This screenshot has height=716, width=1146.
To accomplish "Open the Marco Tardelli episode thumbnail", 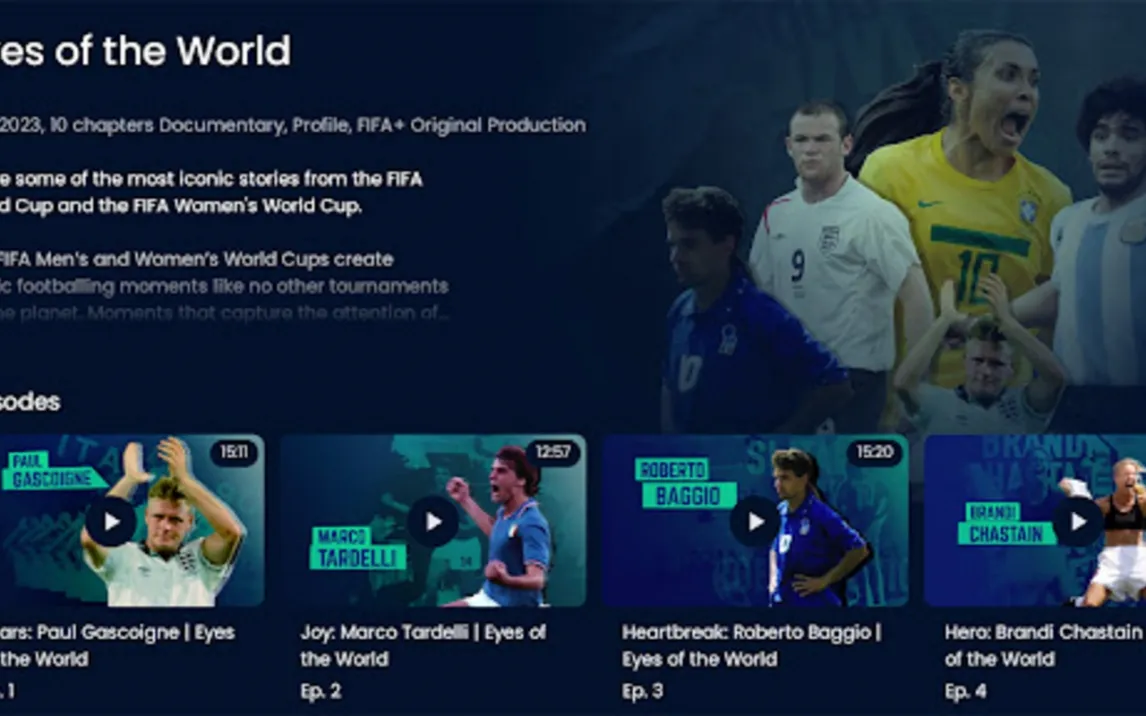I will (433, 520).
